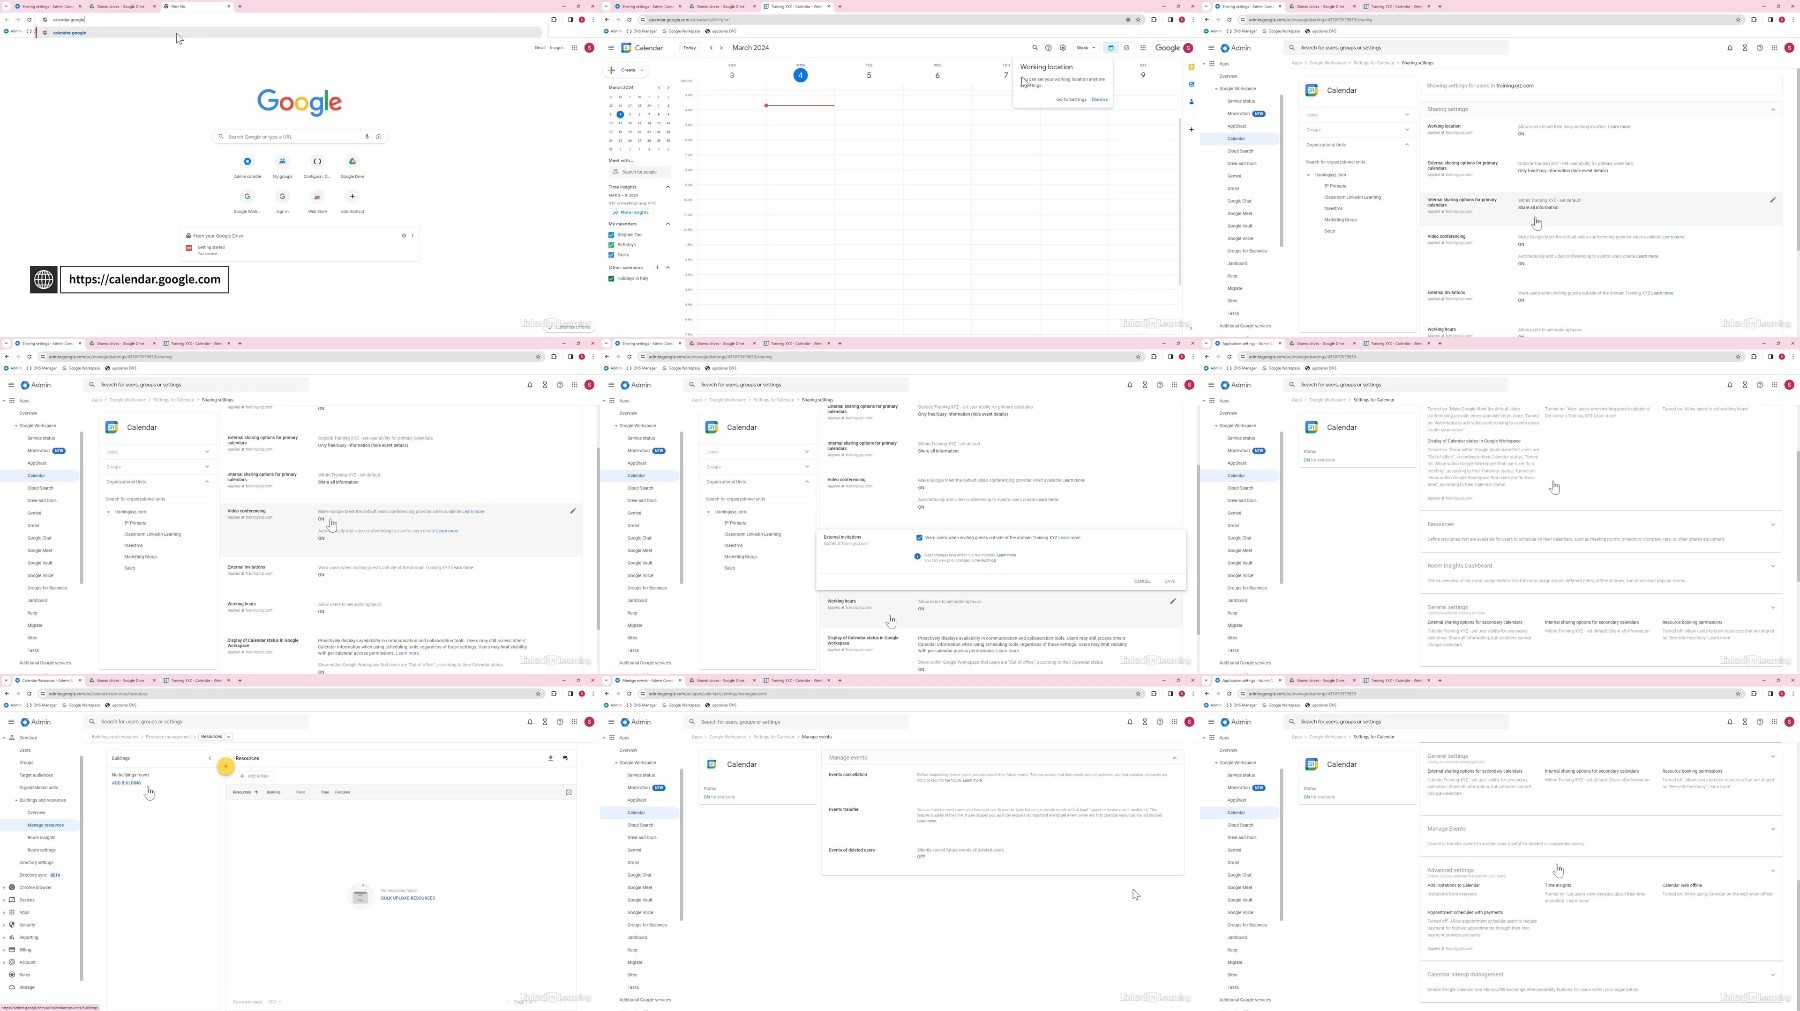Expand Resources section in Calendar admin settings
Image resolution: width=1800 pixels, height=1011 pixels.
point(1773,524)
